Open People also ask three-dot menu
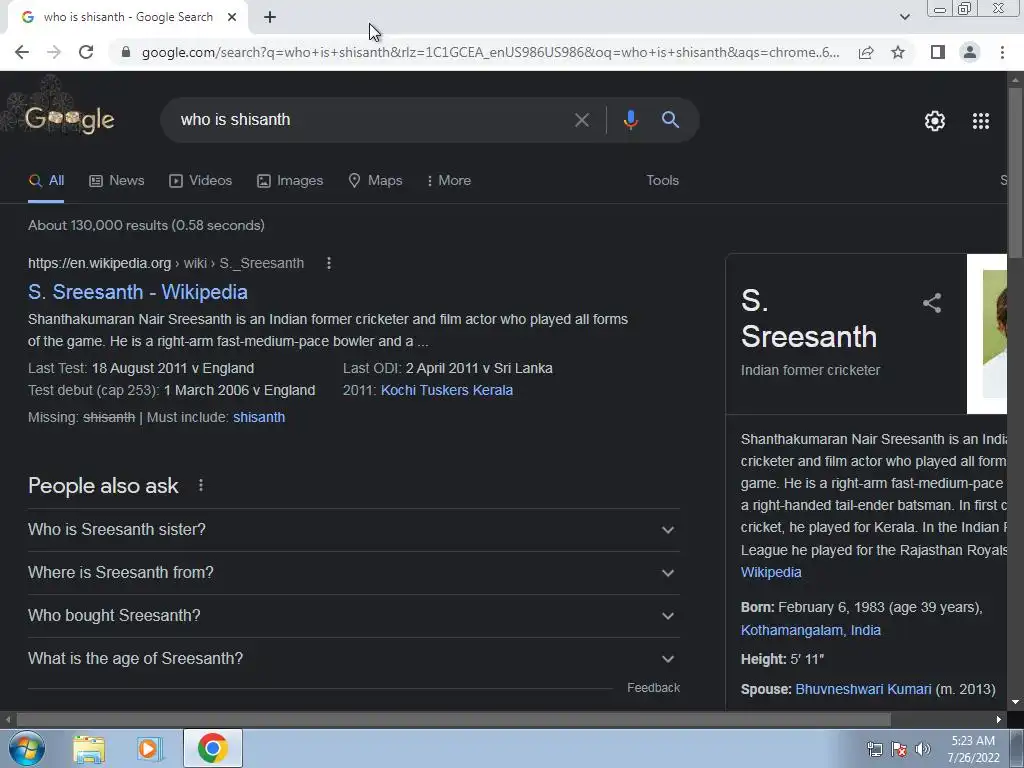 pos(200,485)
